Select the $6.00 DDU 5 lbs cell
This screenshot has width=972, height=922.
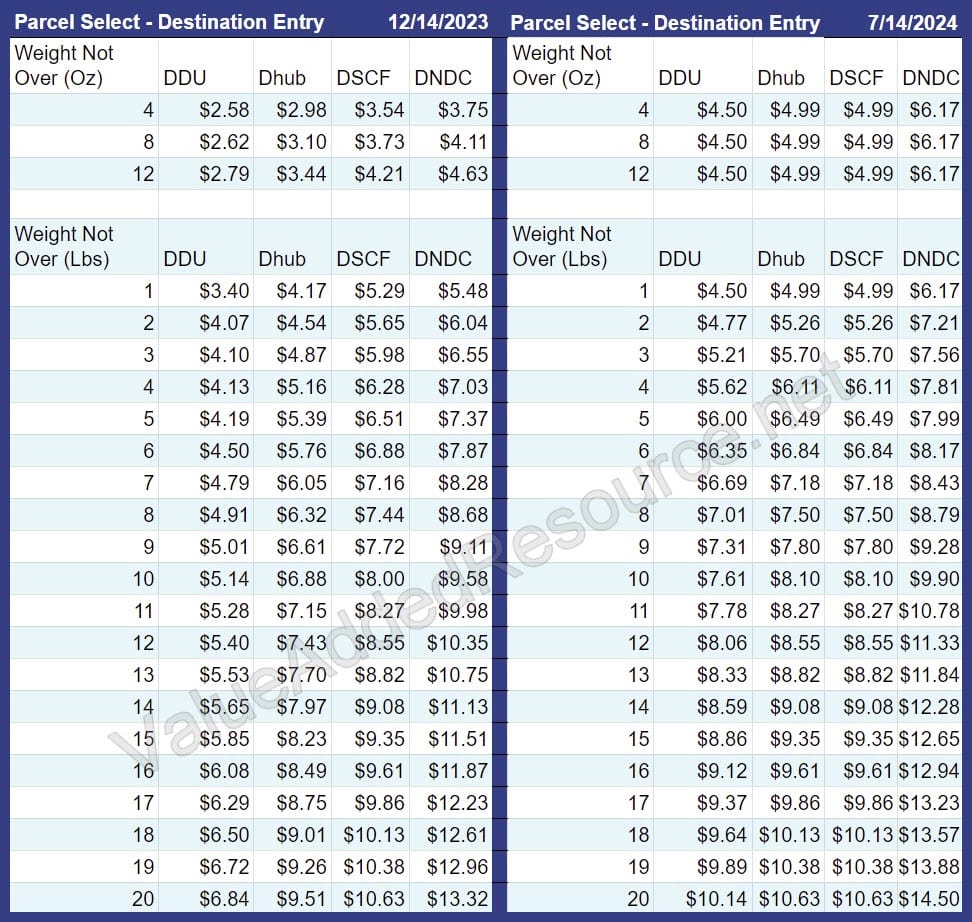click(x=722, y=419)
